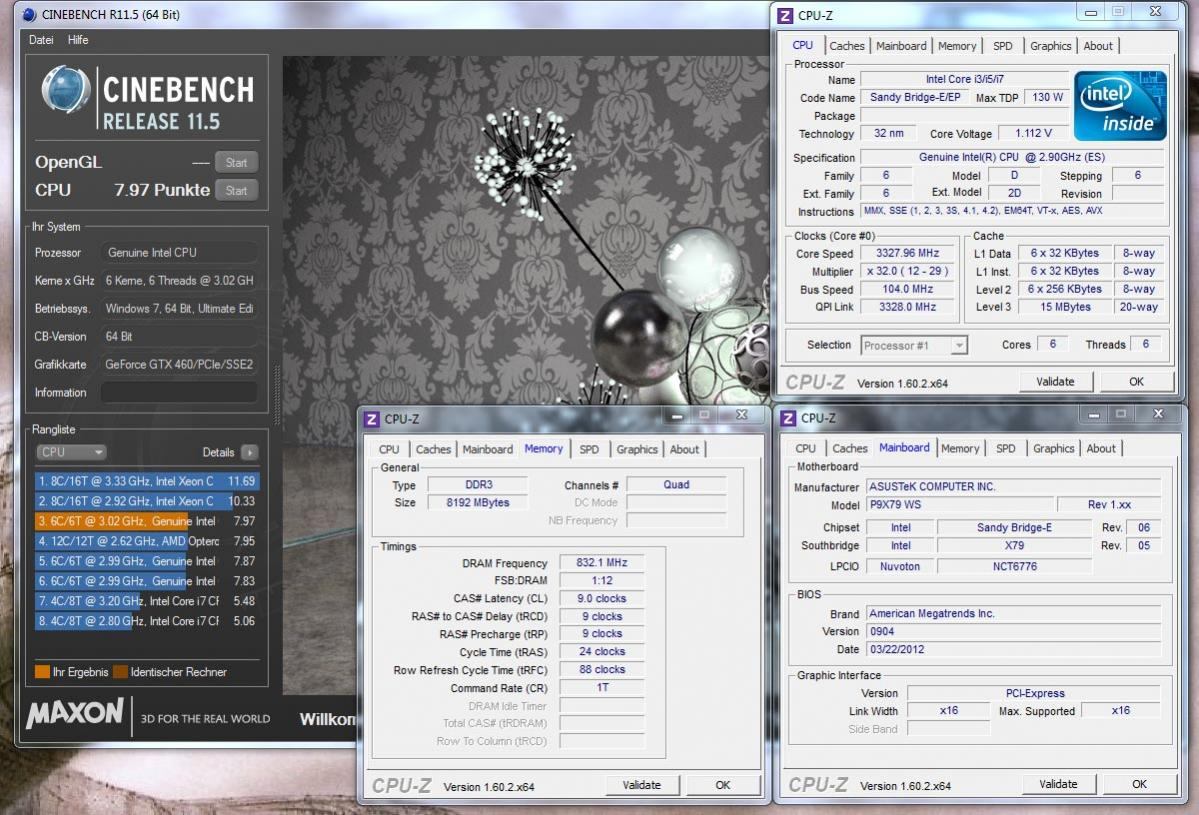The height and width of the screenshot is (815, 1199).
Task: Switch to Memory tab in top CPU-Z window
Action: (957, 46)
